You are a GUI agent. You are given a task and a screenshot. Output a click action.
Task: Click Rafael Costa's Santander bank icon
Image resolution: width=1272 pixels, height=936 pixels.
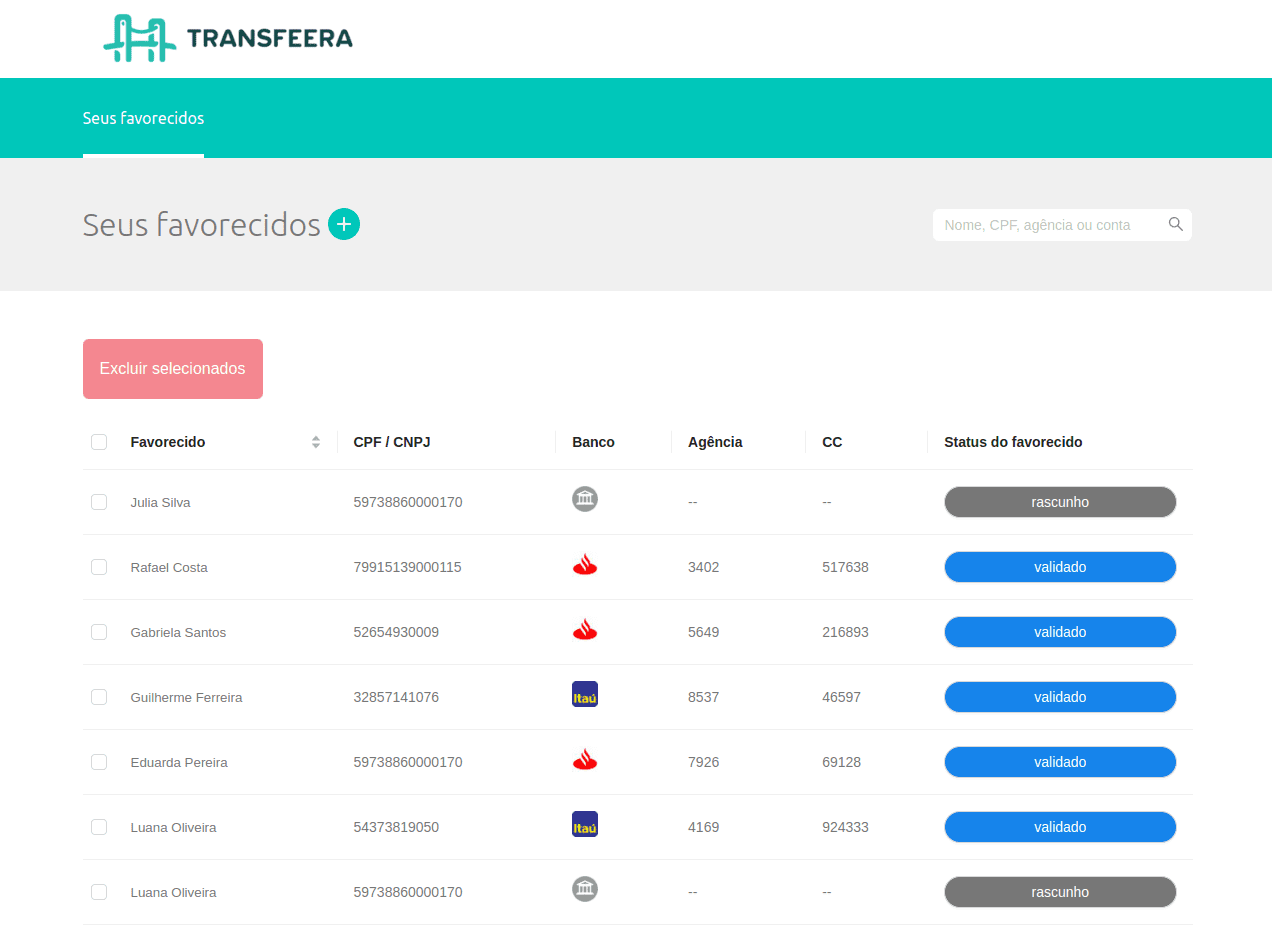pyautogui.click(x=585, y=566)
